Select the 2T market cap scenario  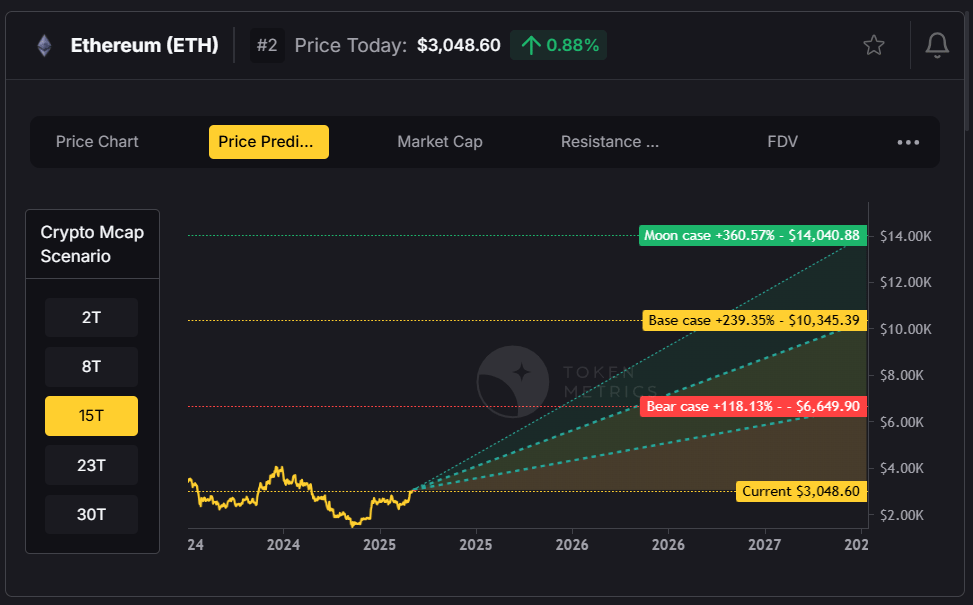pos(91,318)
